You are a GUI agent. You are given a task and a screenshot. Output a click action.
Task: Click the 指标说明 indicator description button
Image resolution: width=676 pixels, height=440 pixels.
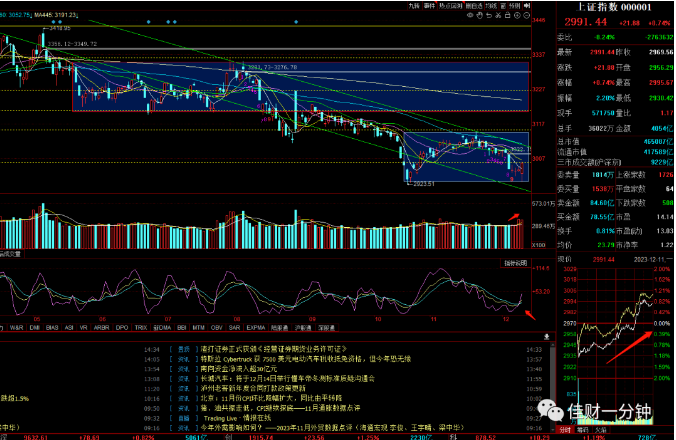tap(516, 262)
